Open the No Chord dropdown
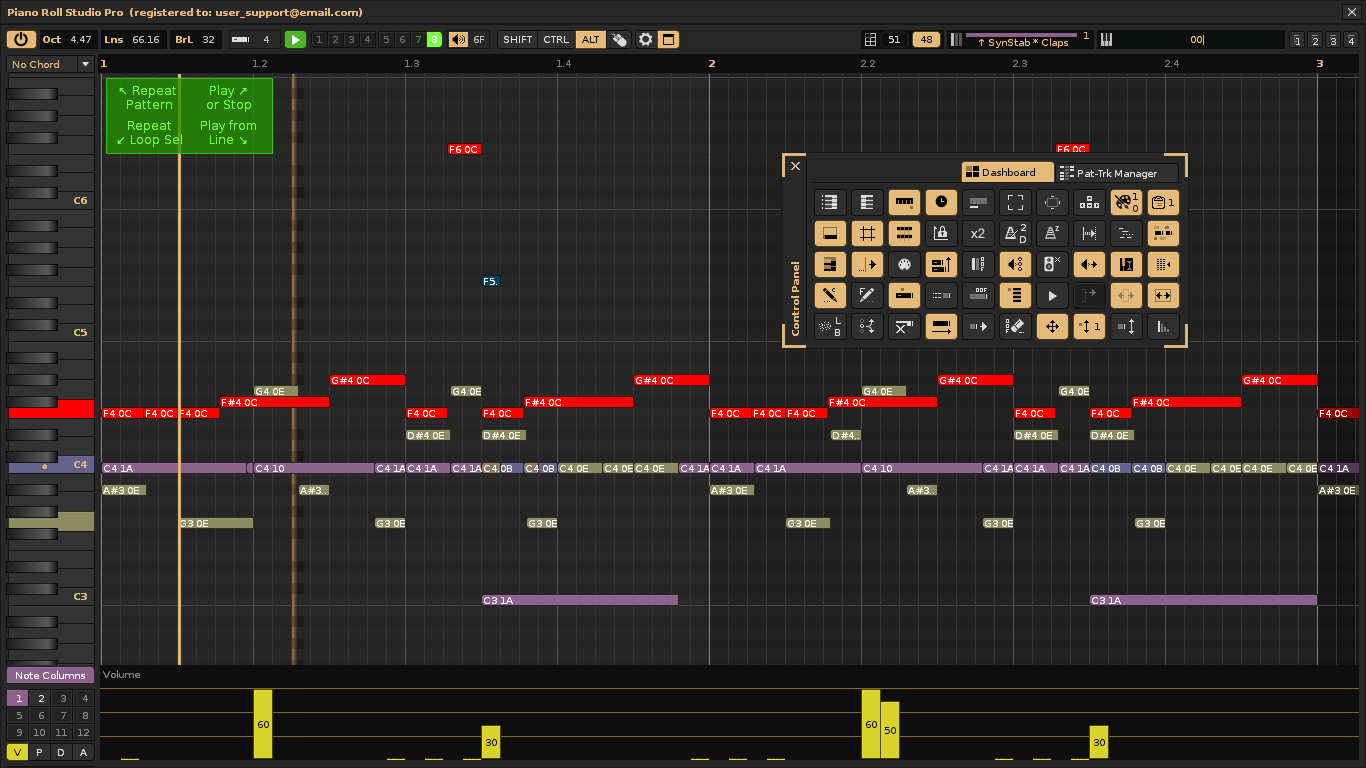The image size is (1366, 768). click(x=50, y=64)
